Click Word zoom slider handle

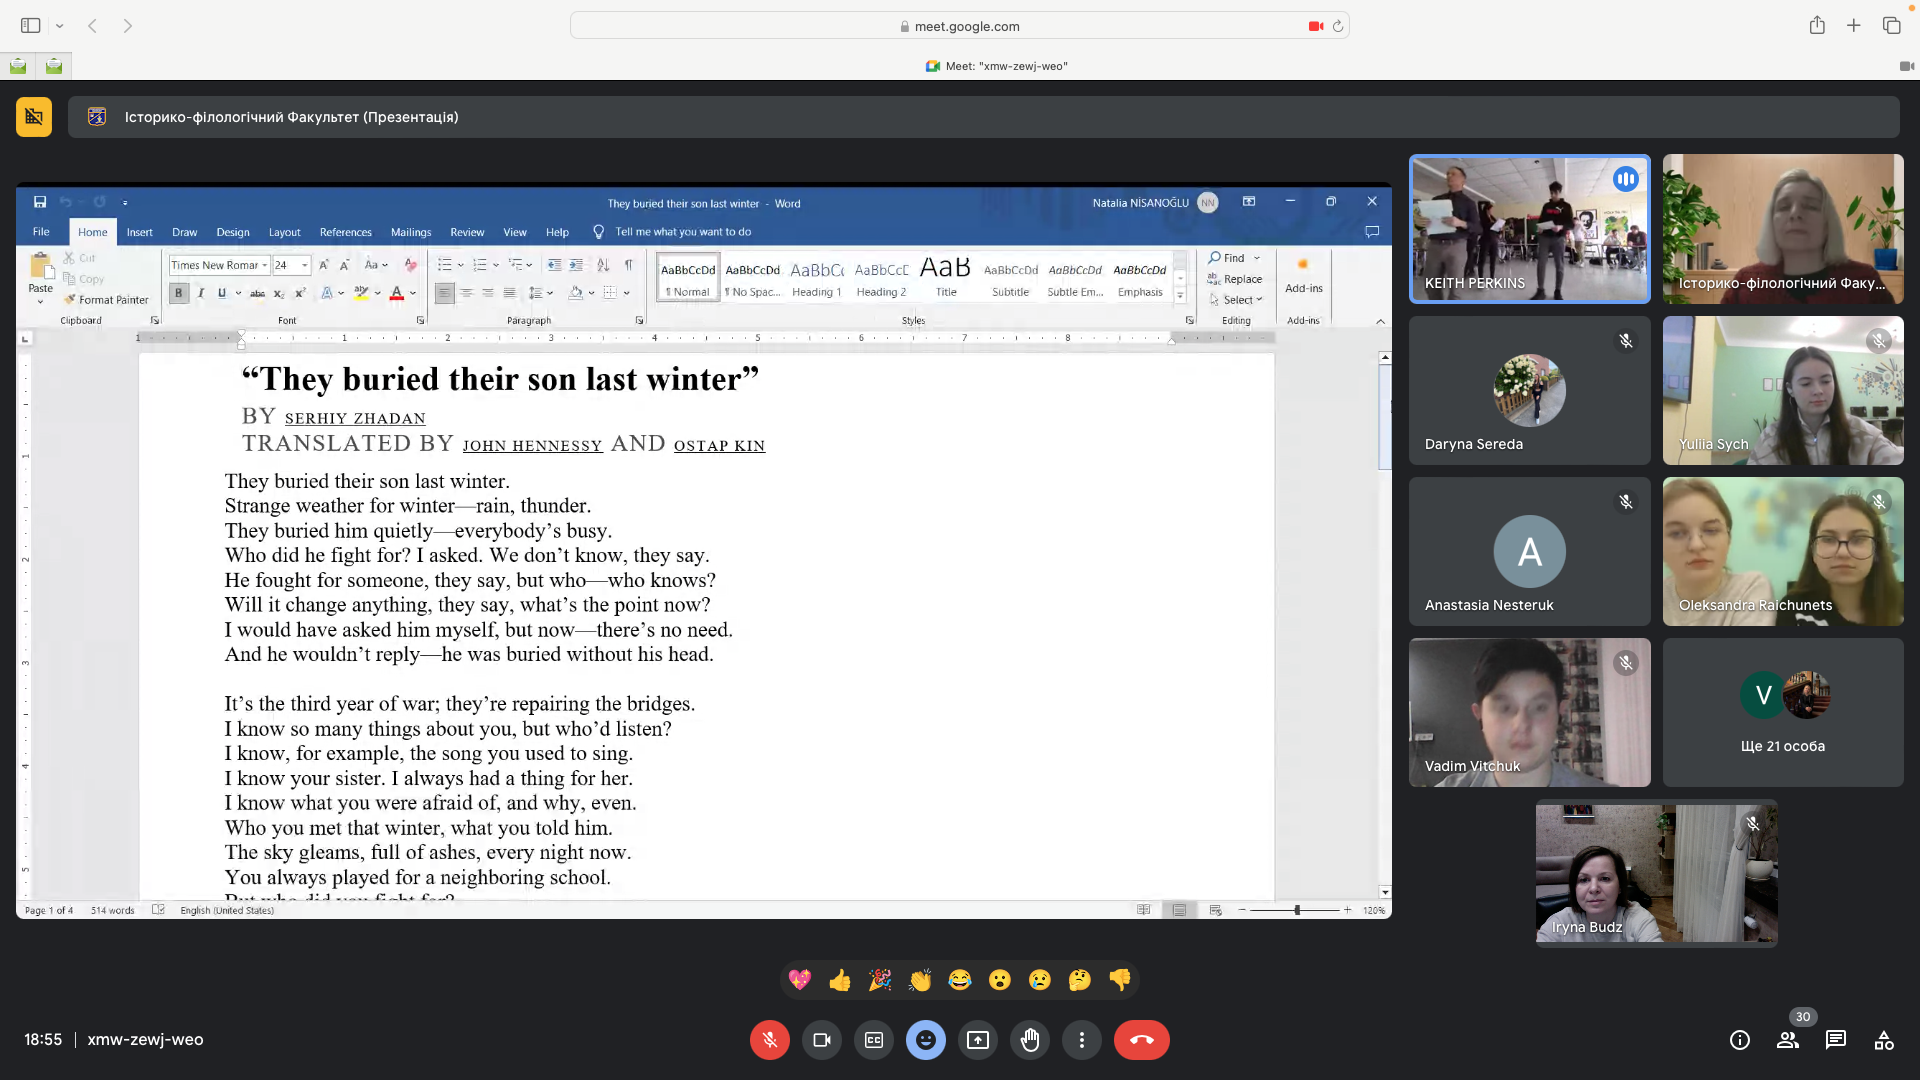pos(1297,910)
